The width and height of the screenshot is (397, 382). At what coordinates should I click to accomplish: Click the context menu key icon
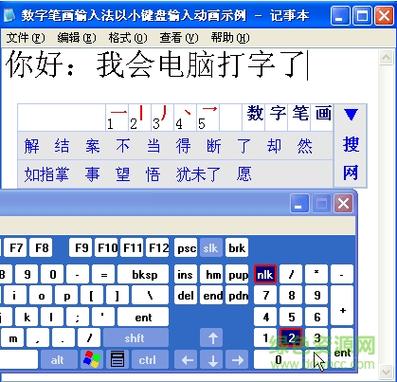tap(117, 359)
